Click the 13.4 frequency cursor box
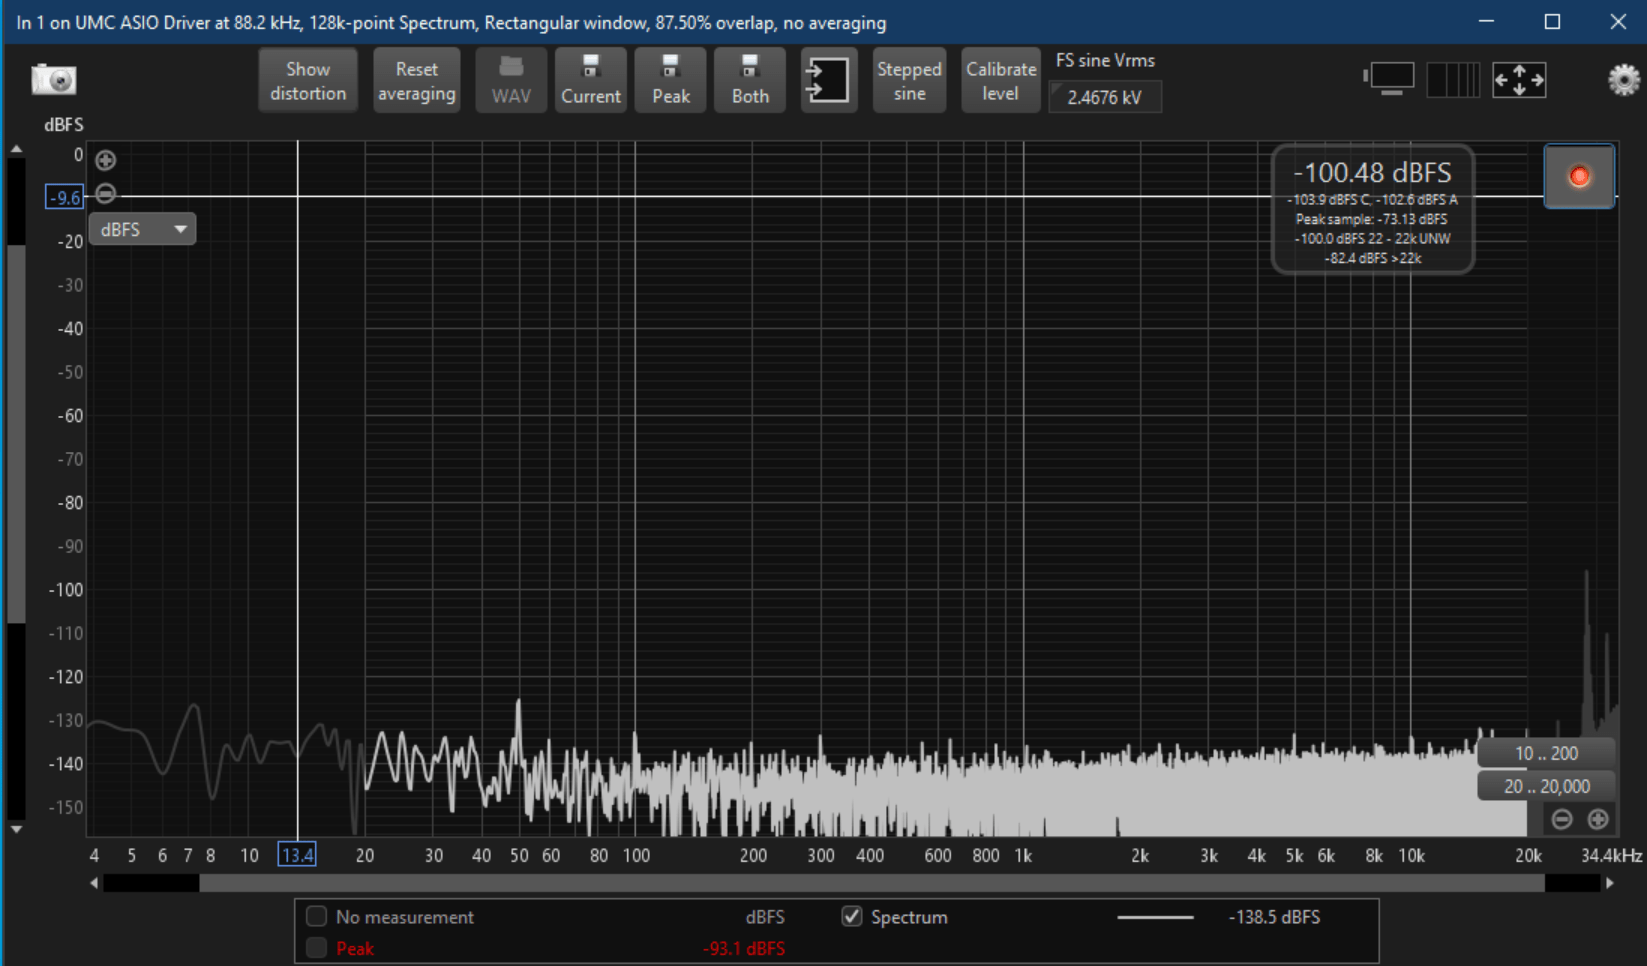Screen dimensions: 1647x966 [x=297, y=855]
